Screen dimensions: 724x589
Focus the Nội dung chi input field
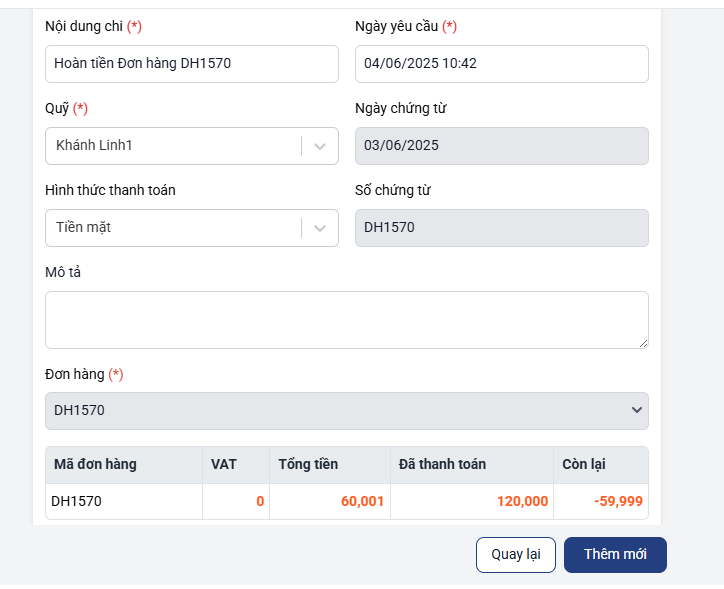click(192, 64)
